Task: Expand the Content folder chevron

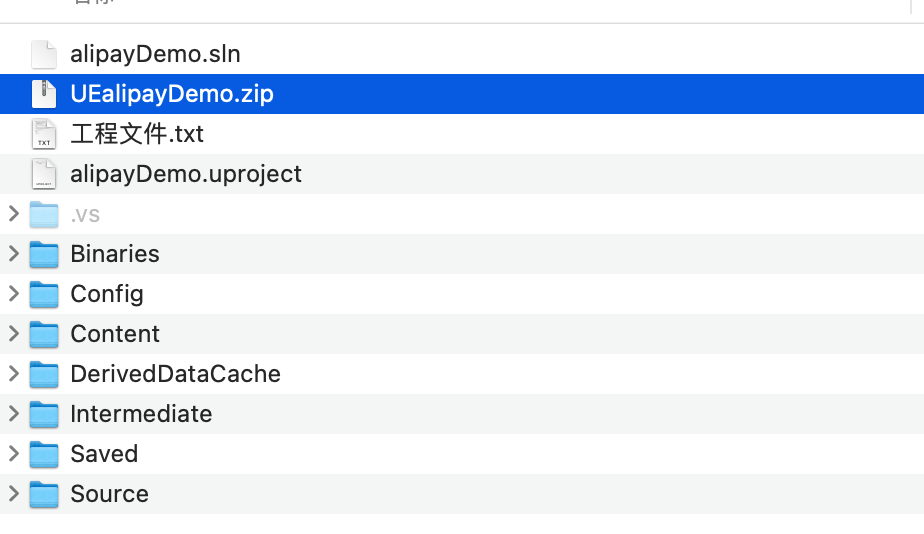Action: point(14,334)
